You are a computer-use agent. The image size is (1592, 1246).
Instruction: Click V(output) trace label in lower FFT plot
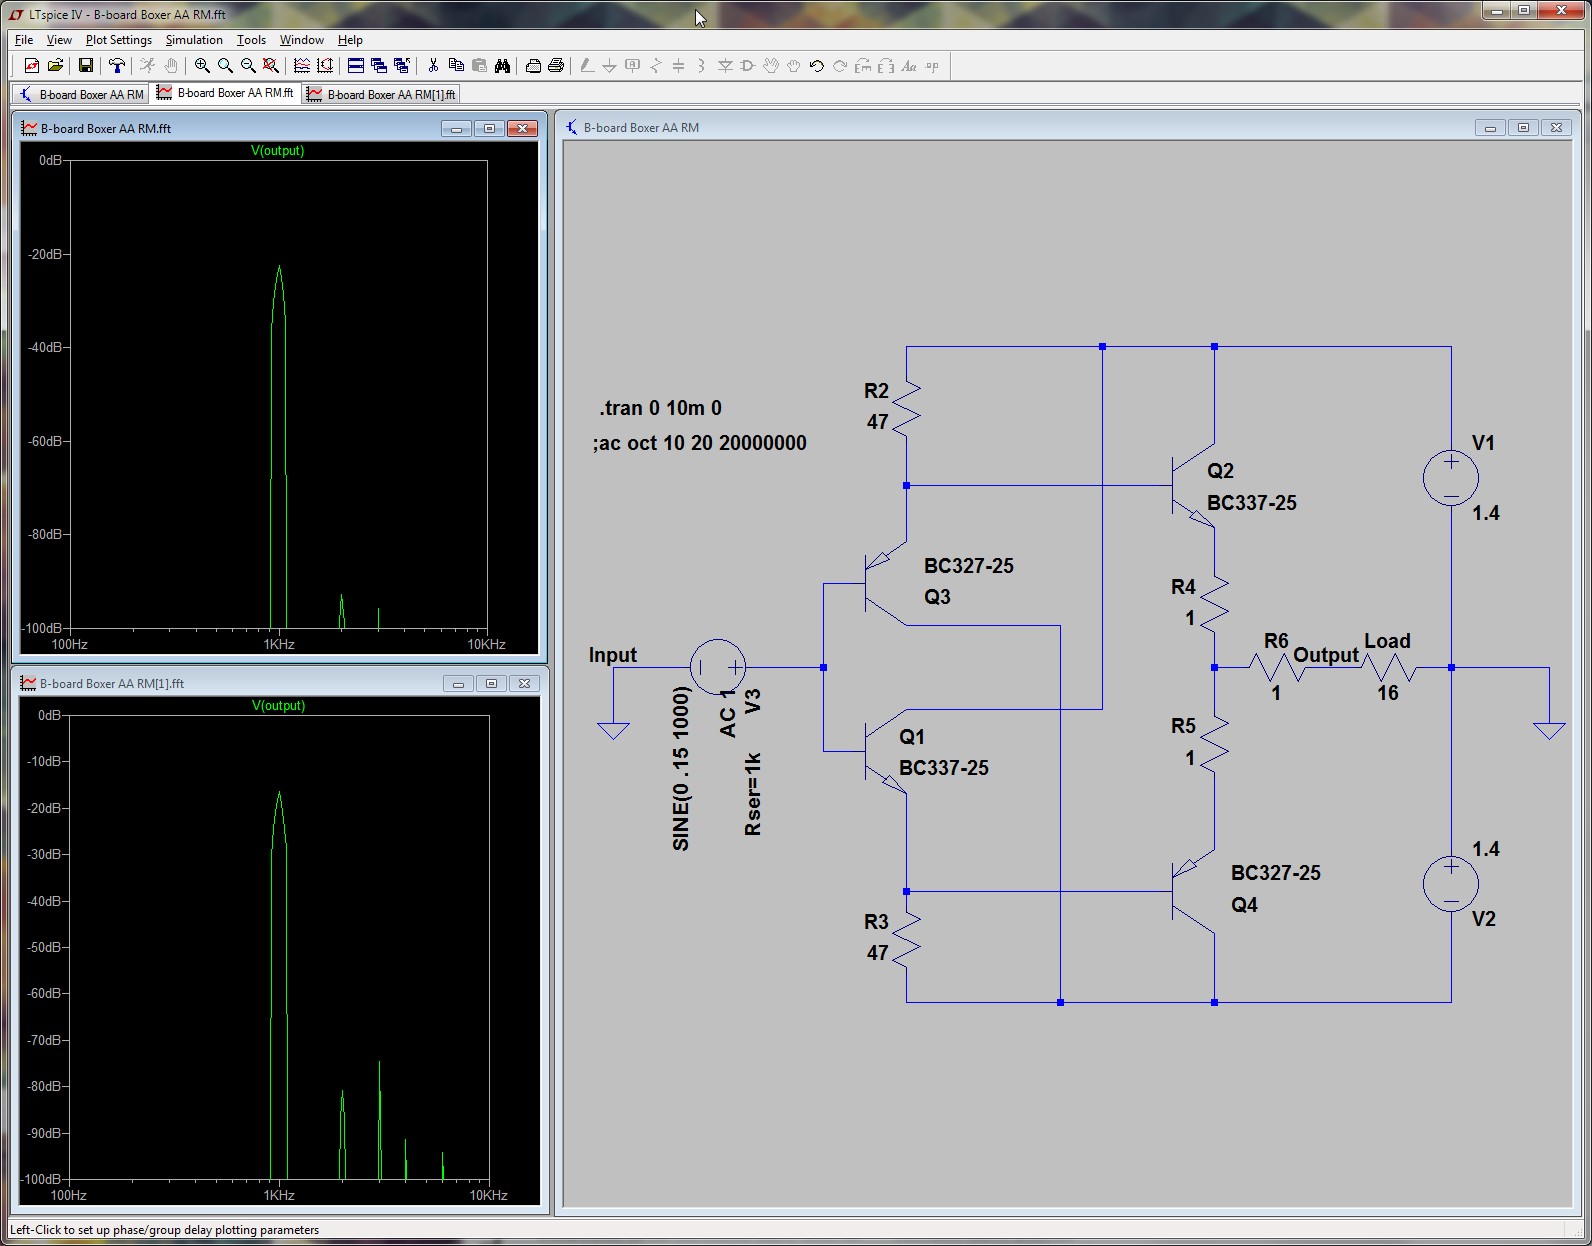tap(278, 706)
